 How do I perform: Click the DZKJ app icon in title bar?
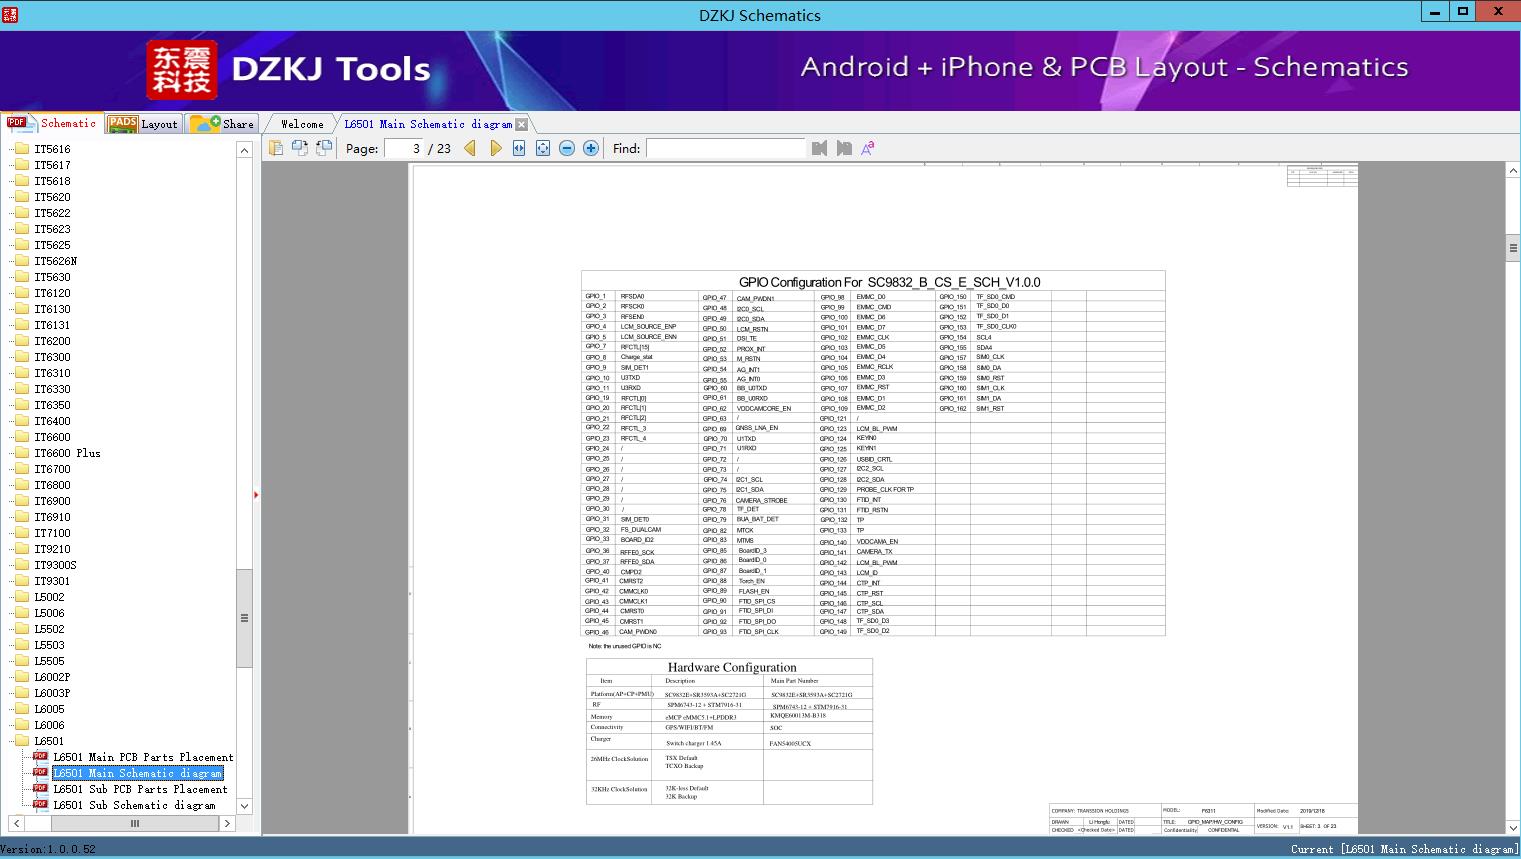[x=10, y=14]
